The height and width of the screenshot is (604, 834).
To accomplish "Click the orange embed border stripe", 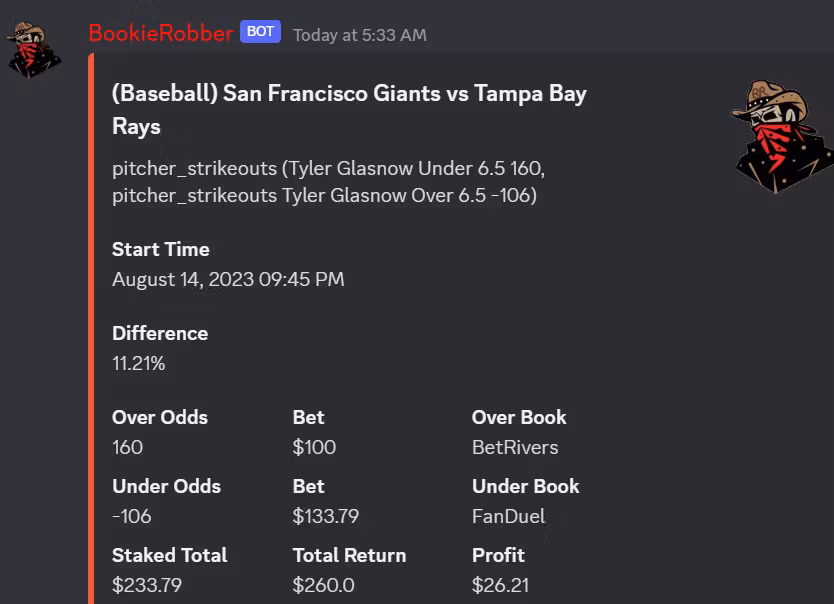I will coord(91,330).
